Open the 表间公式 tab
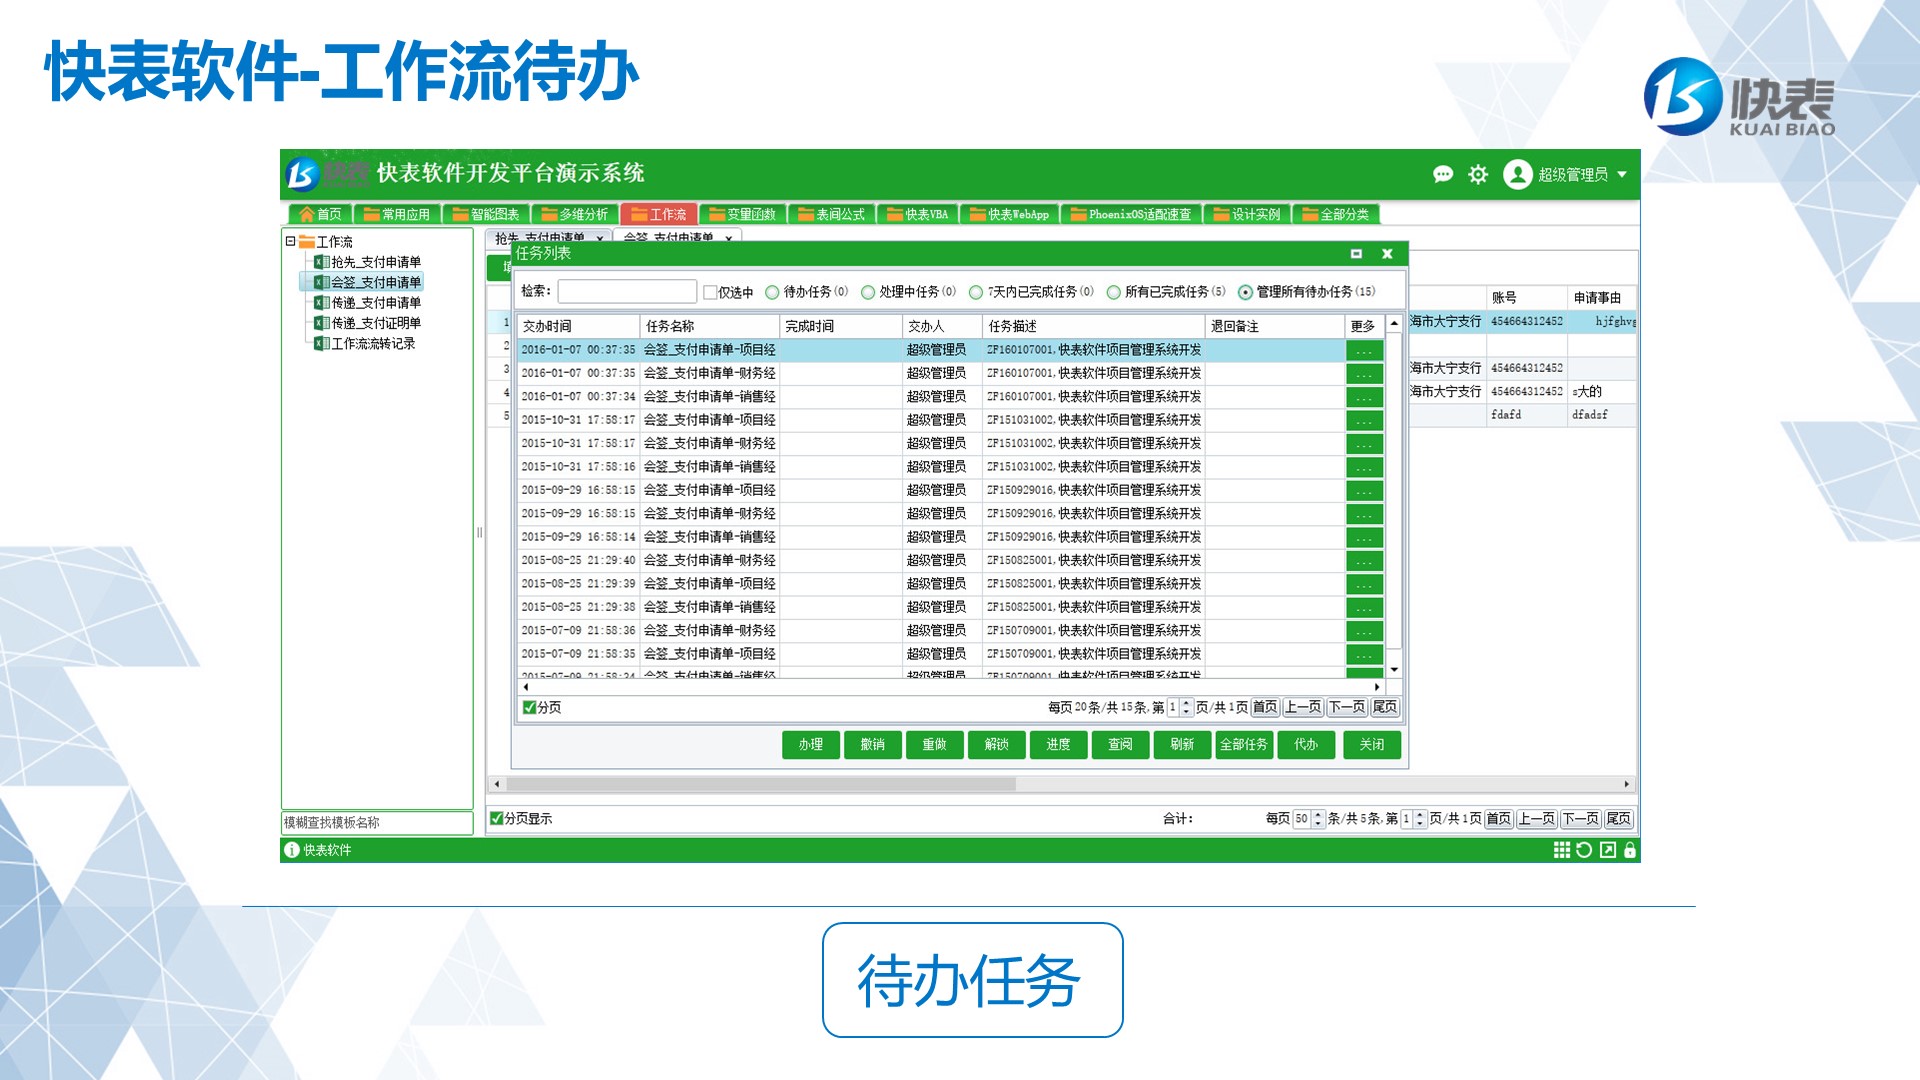The width and height of the screenshot is (1920, 1080). coord(831,214)
